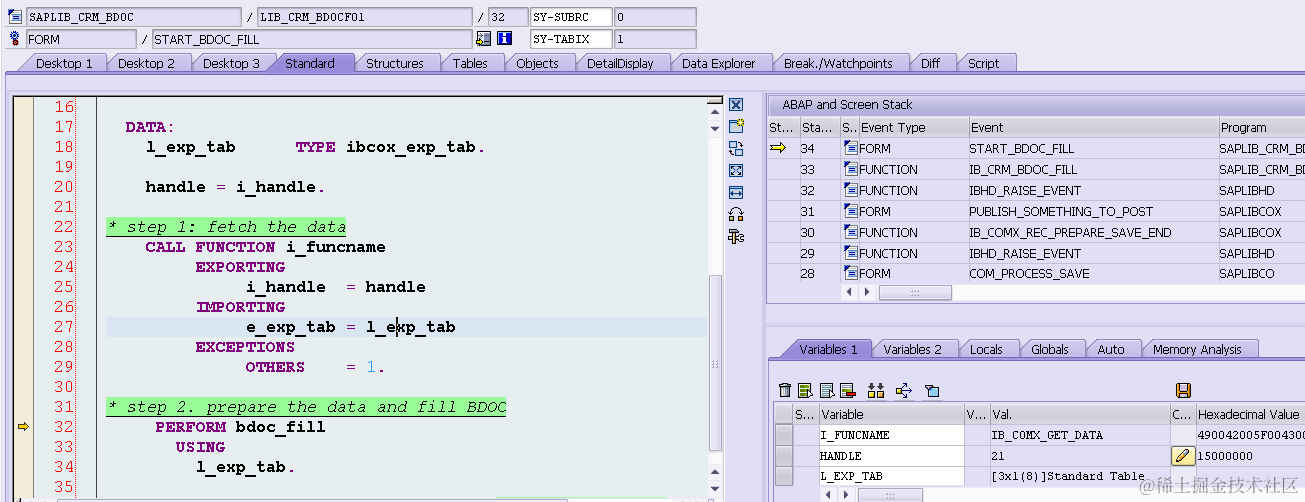This screenshot has height=502, width=1305.
Task: Open the Data Explorer tab
Action: tap(718, 63)
